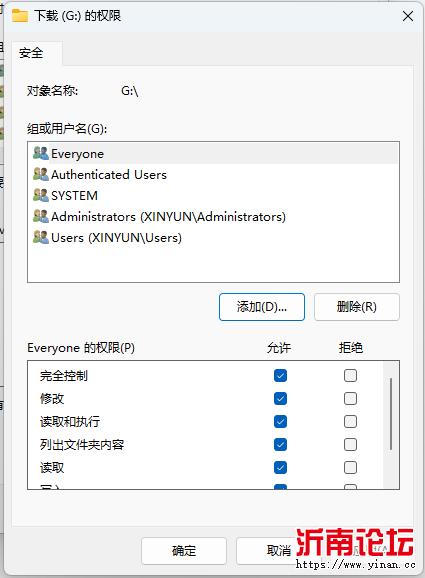
Task: Click the permissions list vertical scrollbar
Action: coord(391,414)
